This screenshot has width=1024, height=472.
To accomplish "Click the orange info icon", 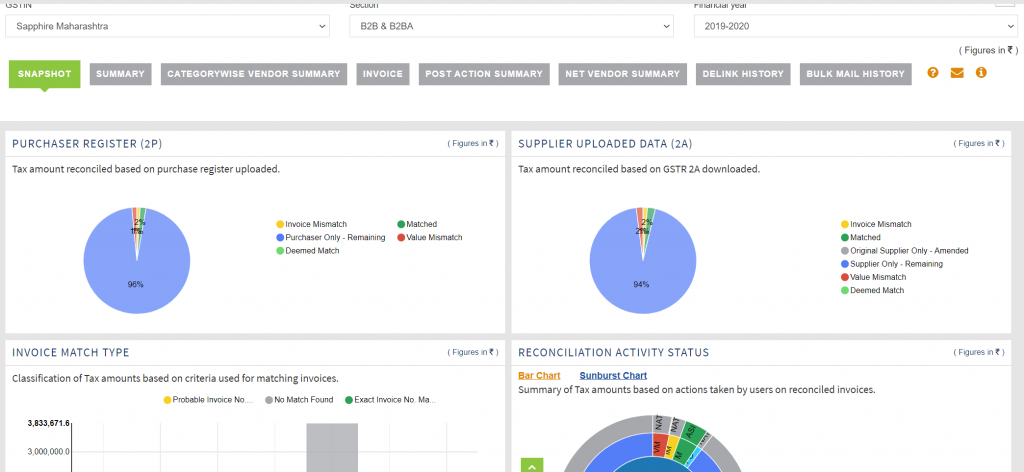I will [x=981, y=73].
